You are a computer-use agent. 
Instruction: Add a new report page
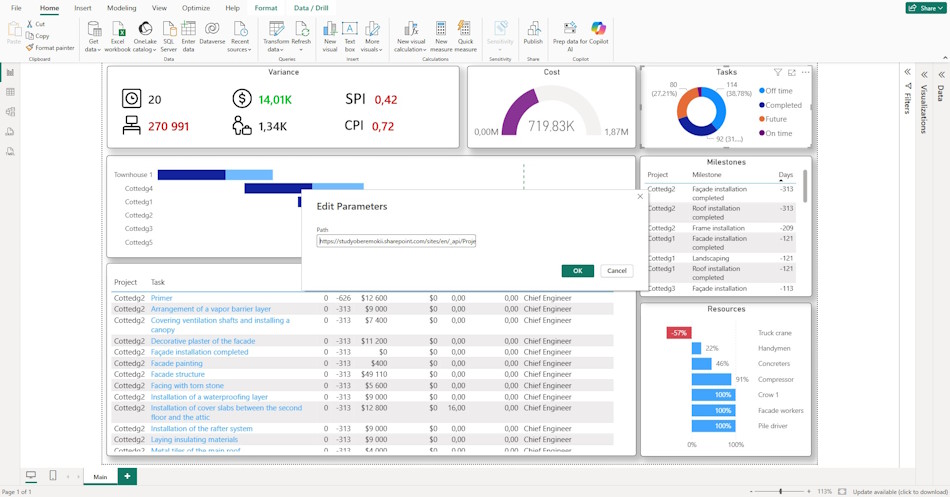coord(127,476)
